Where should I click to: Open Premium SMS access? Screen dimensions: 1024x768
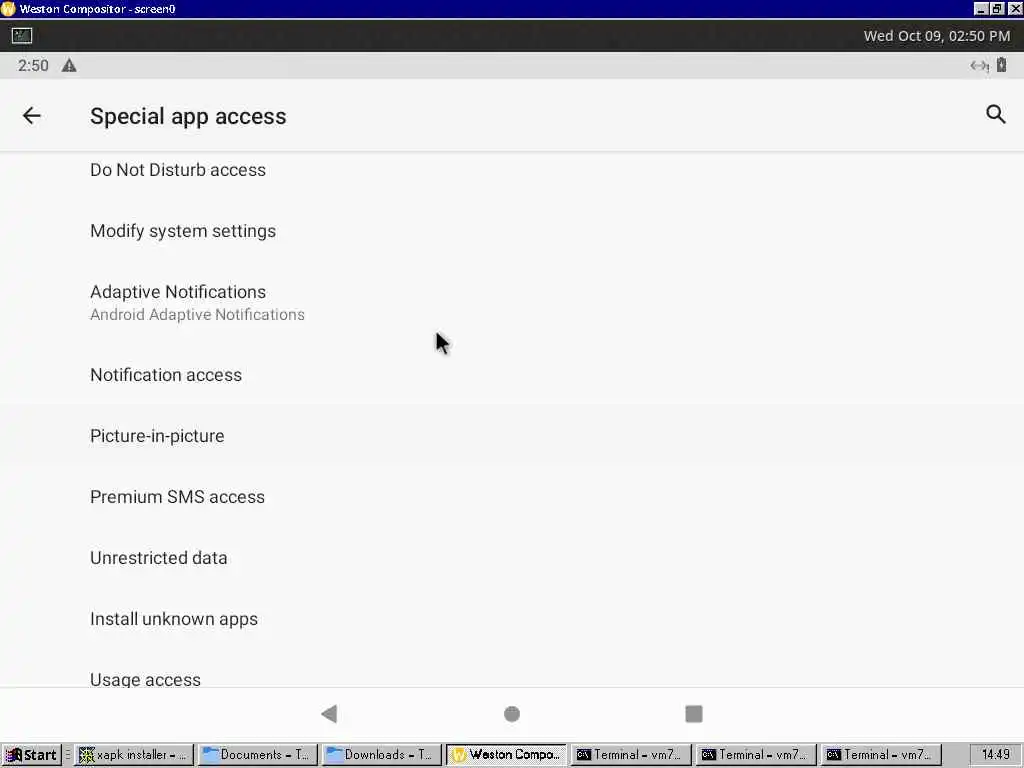point(512,497)
